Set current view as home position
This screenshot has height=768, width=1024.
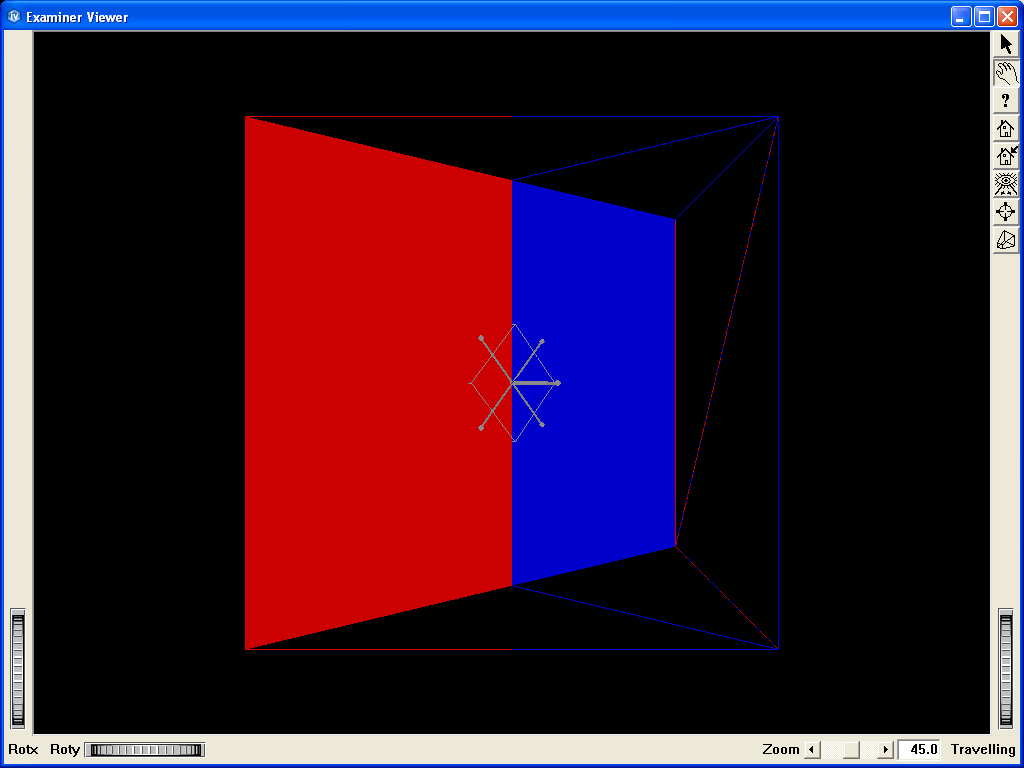tap(1005, 156)
